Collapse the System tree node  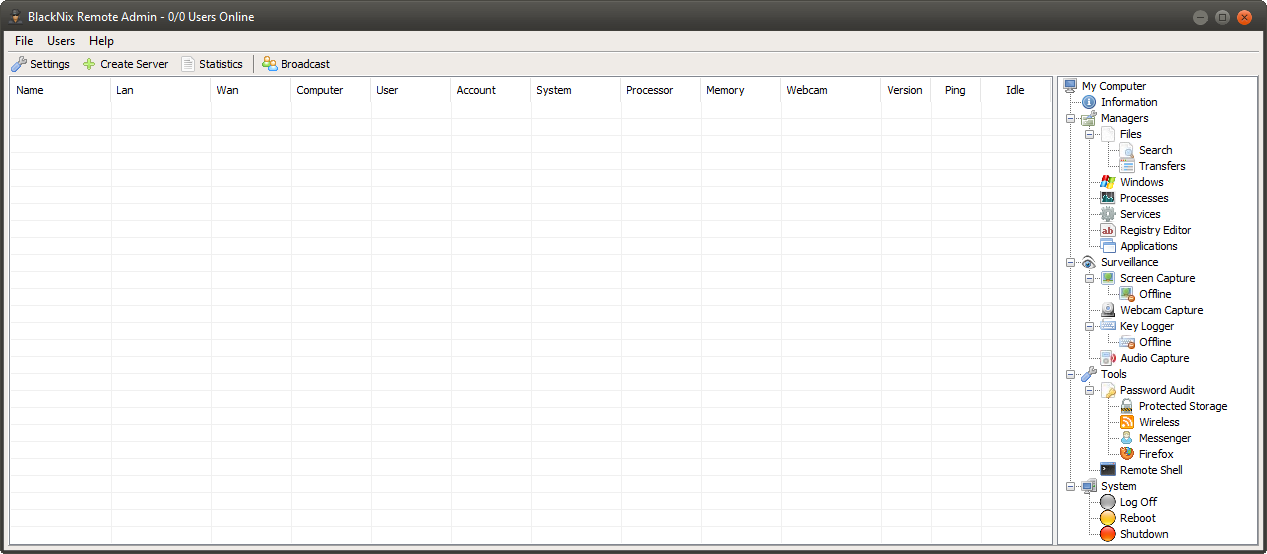tap(1071, 486)
